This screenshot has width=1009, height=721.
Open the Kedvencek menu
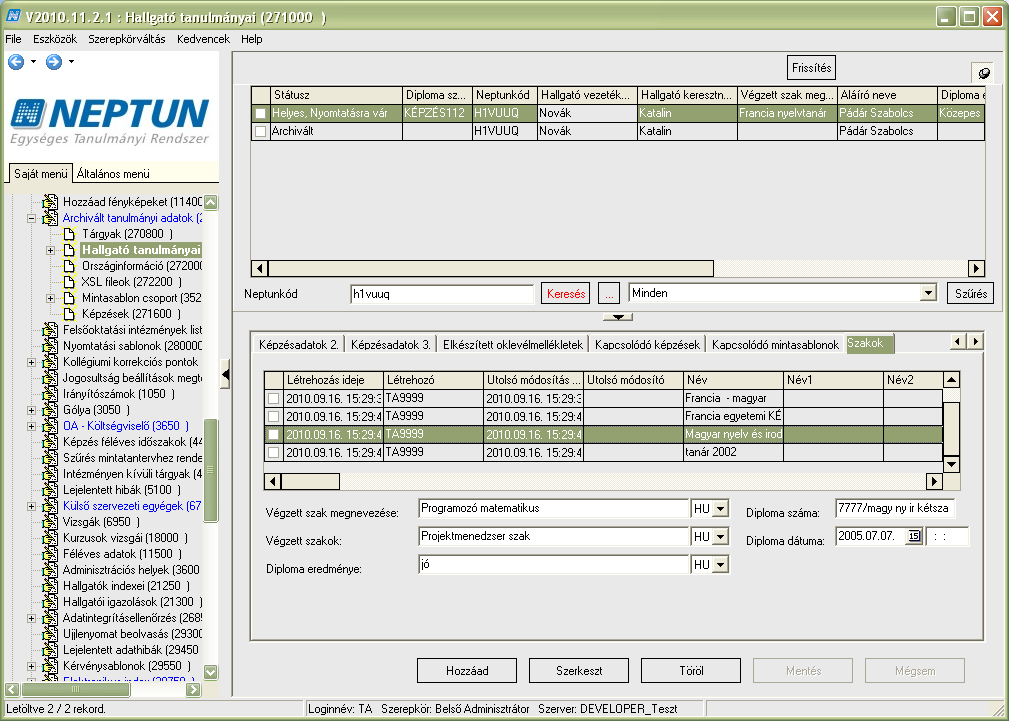(203, 39)
